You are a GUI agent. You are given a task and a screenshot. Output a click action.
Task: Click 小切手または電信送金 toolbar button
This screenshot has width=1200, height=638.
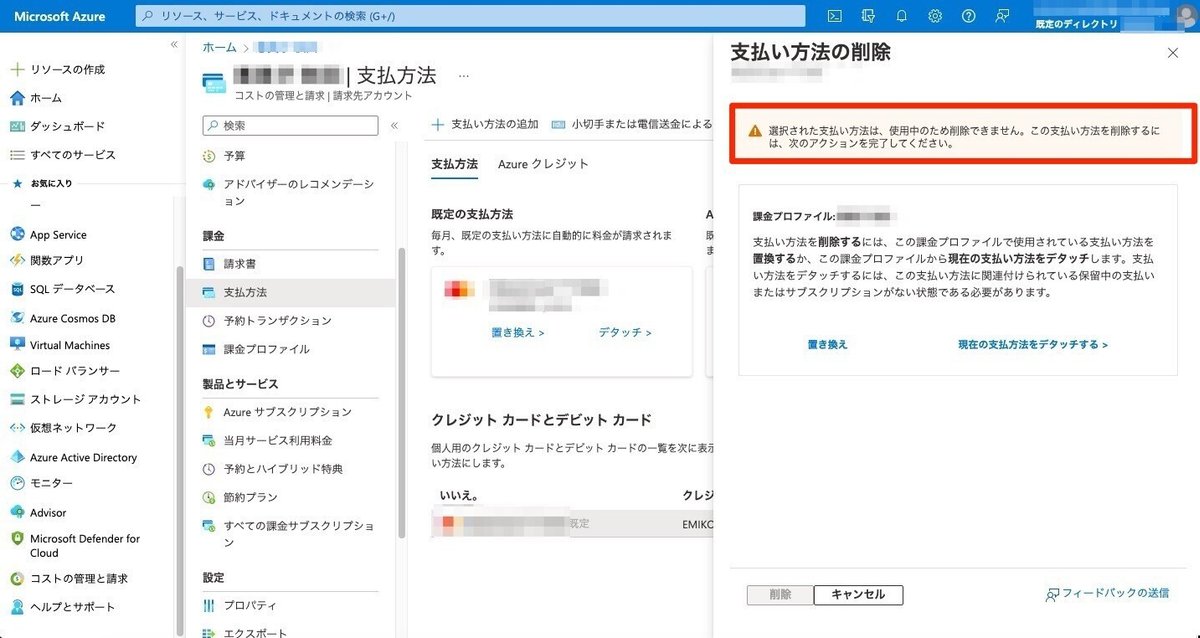pos(632,124)
